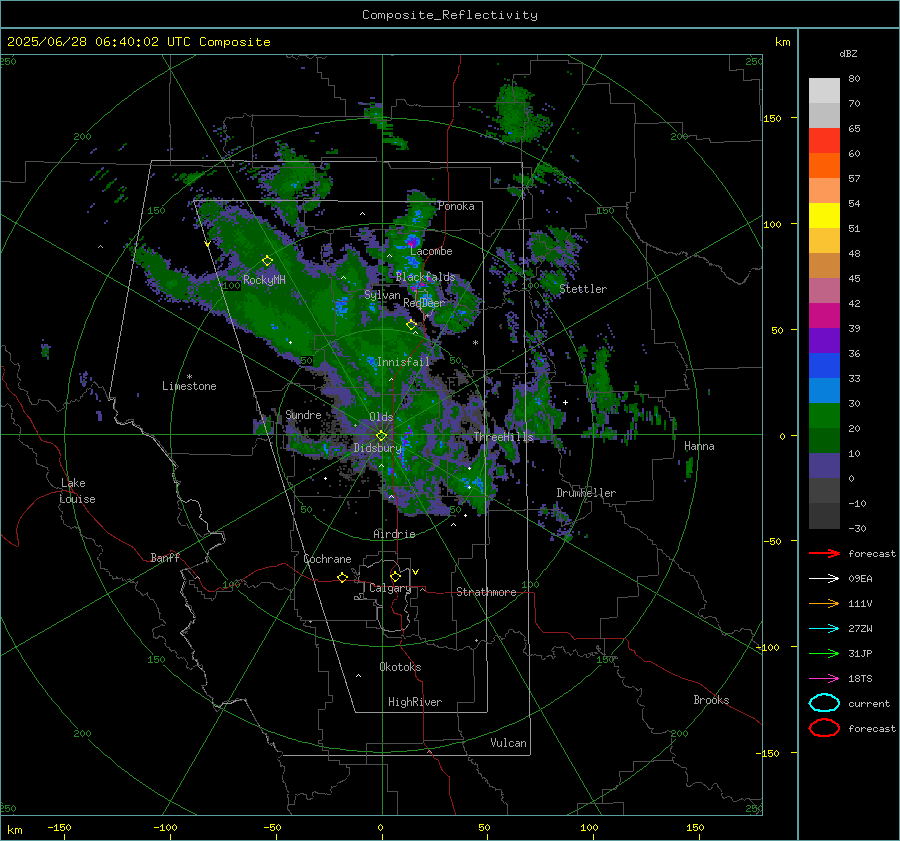Image resolution: width=900 pixels, height=841 pixels.
Task: Click the Stettler city label
Action: [x=583, y=289]
